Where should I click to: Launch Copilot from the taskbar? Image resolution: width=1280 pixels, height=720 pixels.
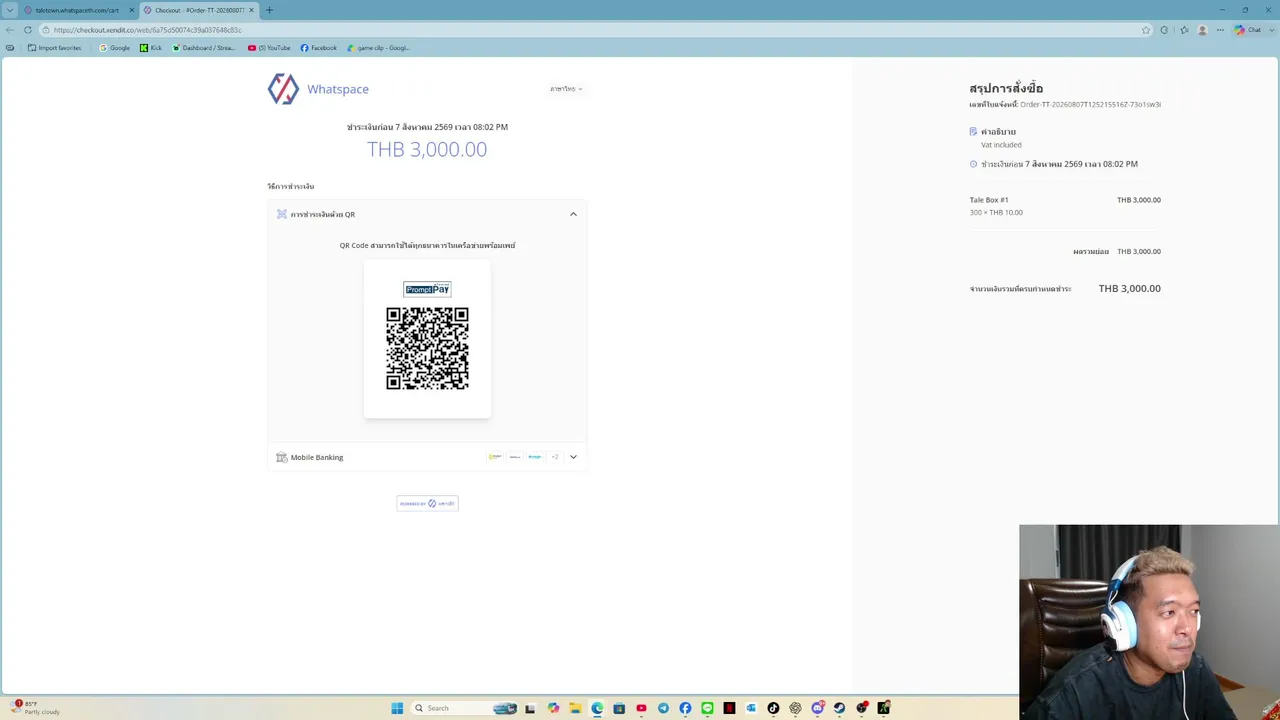pyautogui.click(x=553, y=708)
